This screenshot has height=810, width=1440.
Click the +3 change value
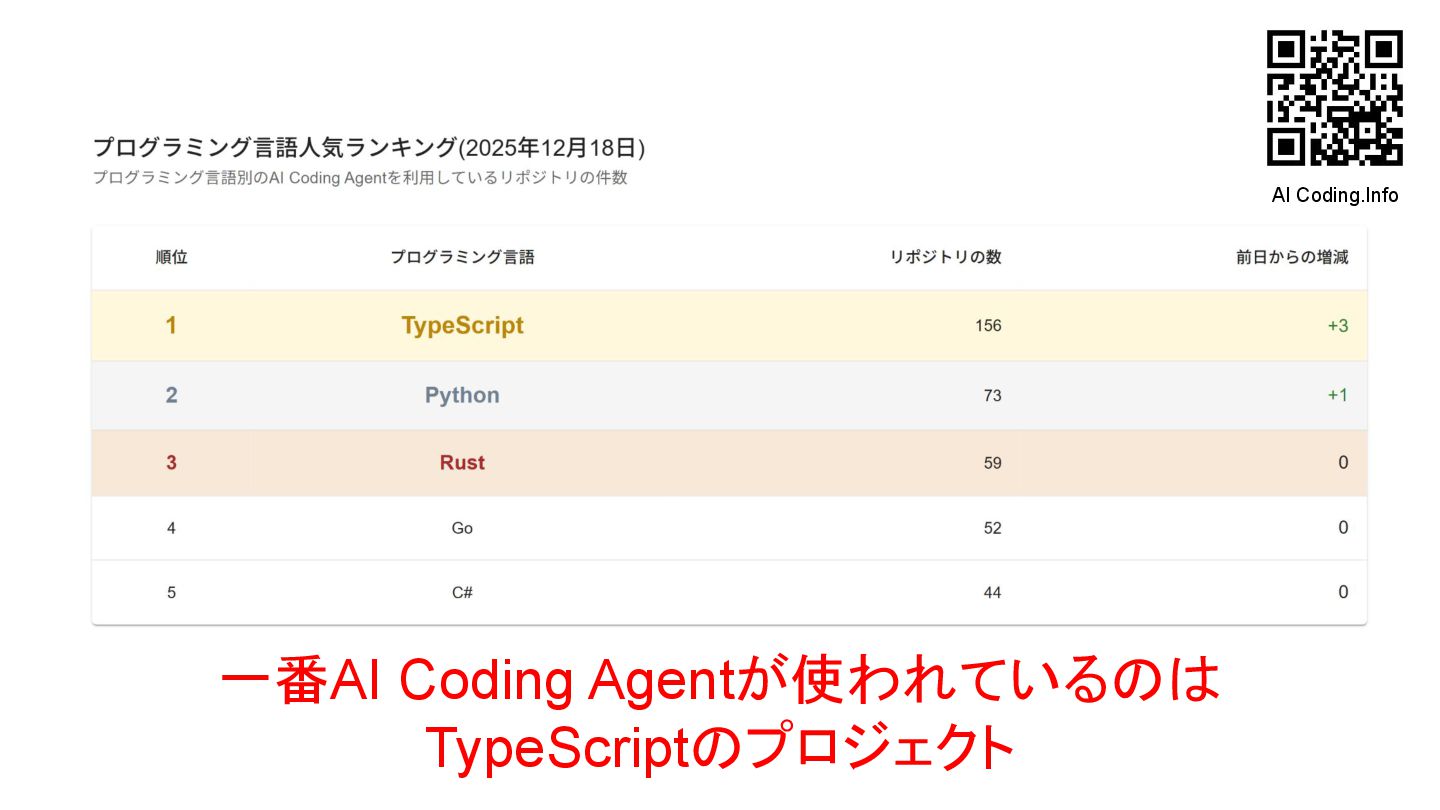tap(1337, 325)
